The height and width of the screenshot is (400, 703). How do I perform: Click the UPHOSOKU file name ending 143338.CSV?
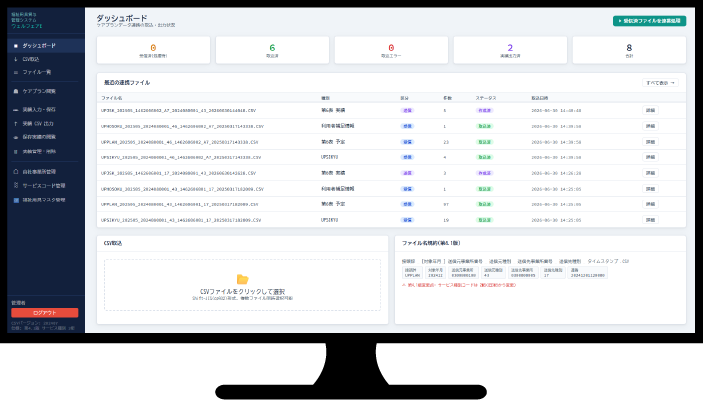(x=182, y=126)
